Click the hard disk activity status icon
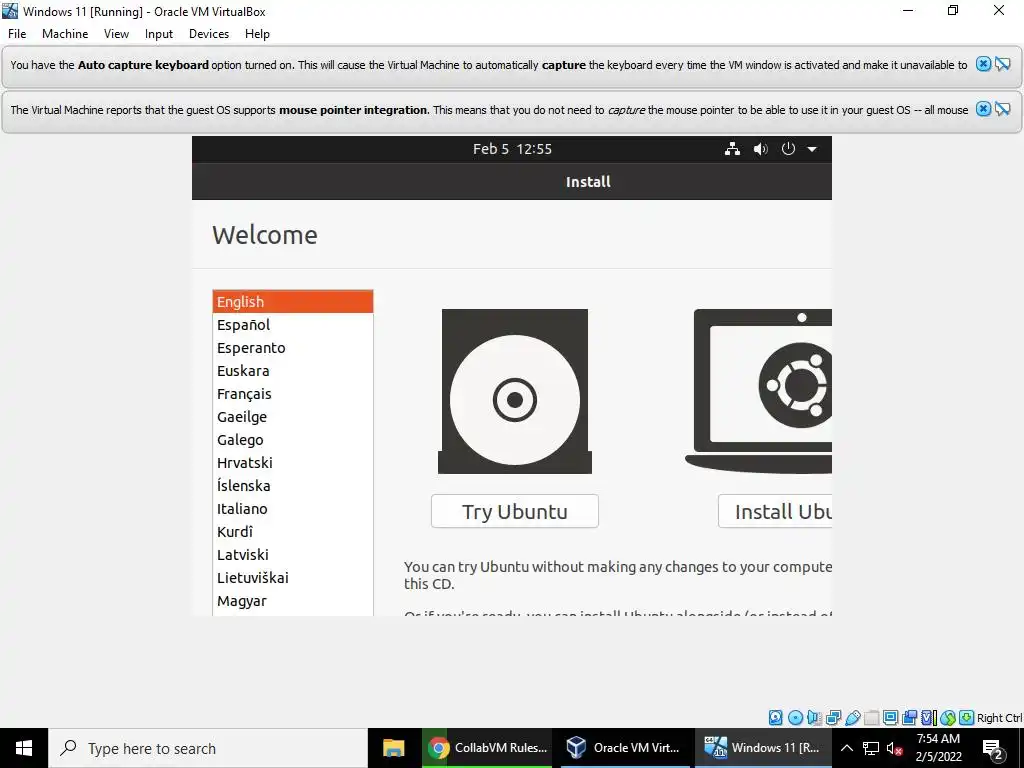 [775, 718]
